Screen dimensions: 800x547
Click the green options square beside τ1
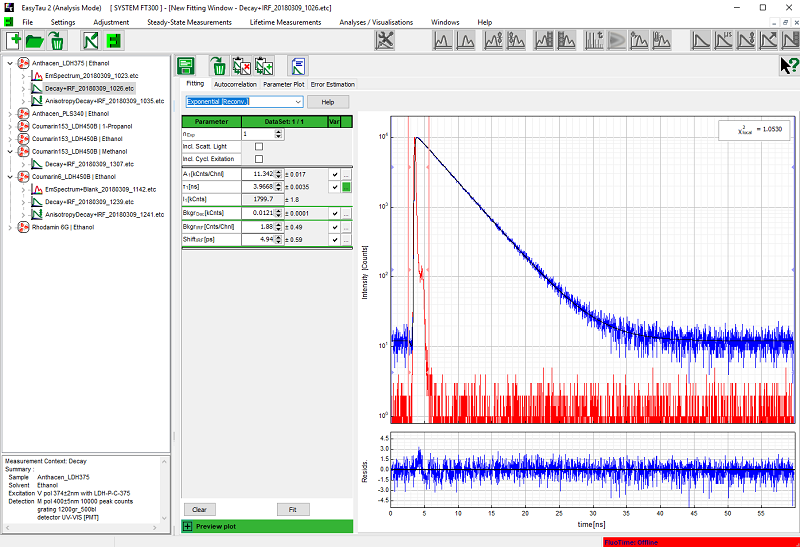[x=347, y=187]
